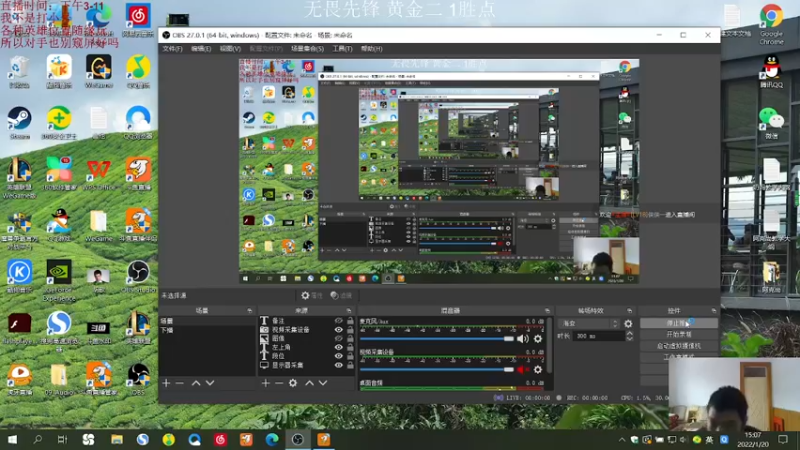Move source down in sources panel

323,383
